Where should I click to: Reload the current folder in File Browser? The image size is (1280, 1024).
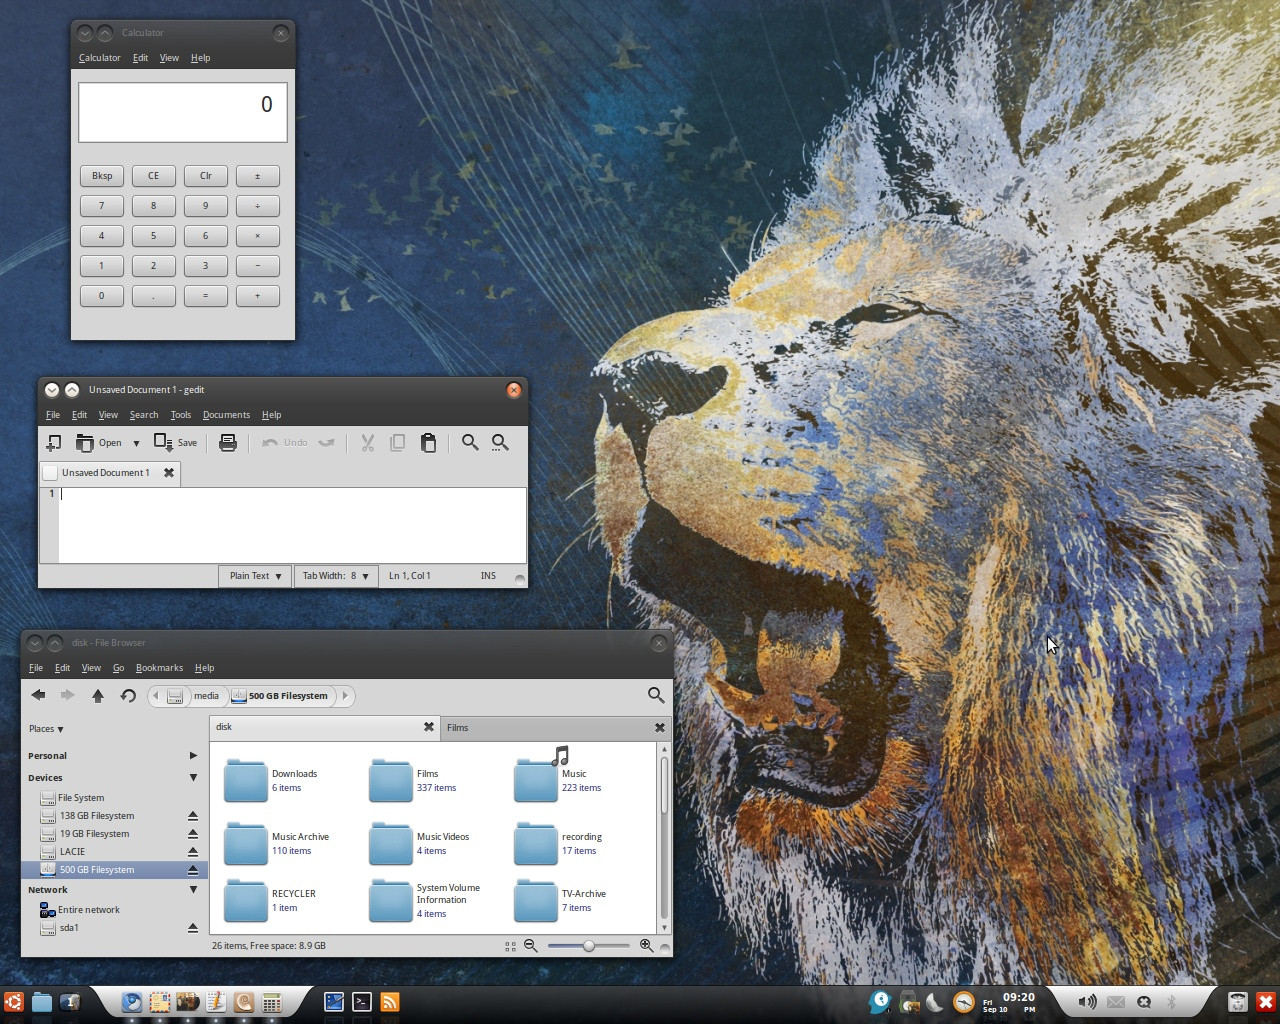point(128,696)
